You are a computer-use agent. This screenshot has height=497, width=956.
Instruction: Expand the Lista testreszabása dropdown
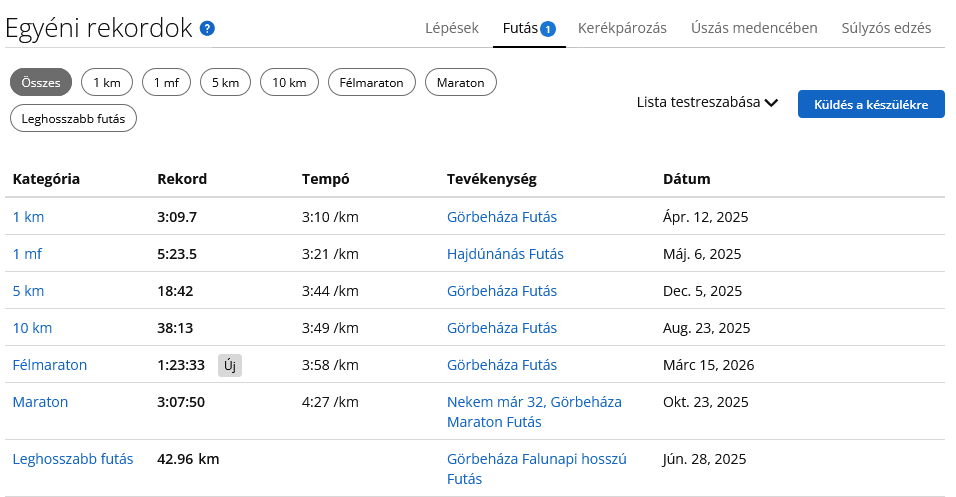click(x=698, y=102)
